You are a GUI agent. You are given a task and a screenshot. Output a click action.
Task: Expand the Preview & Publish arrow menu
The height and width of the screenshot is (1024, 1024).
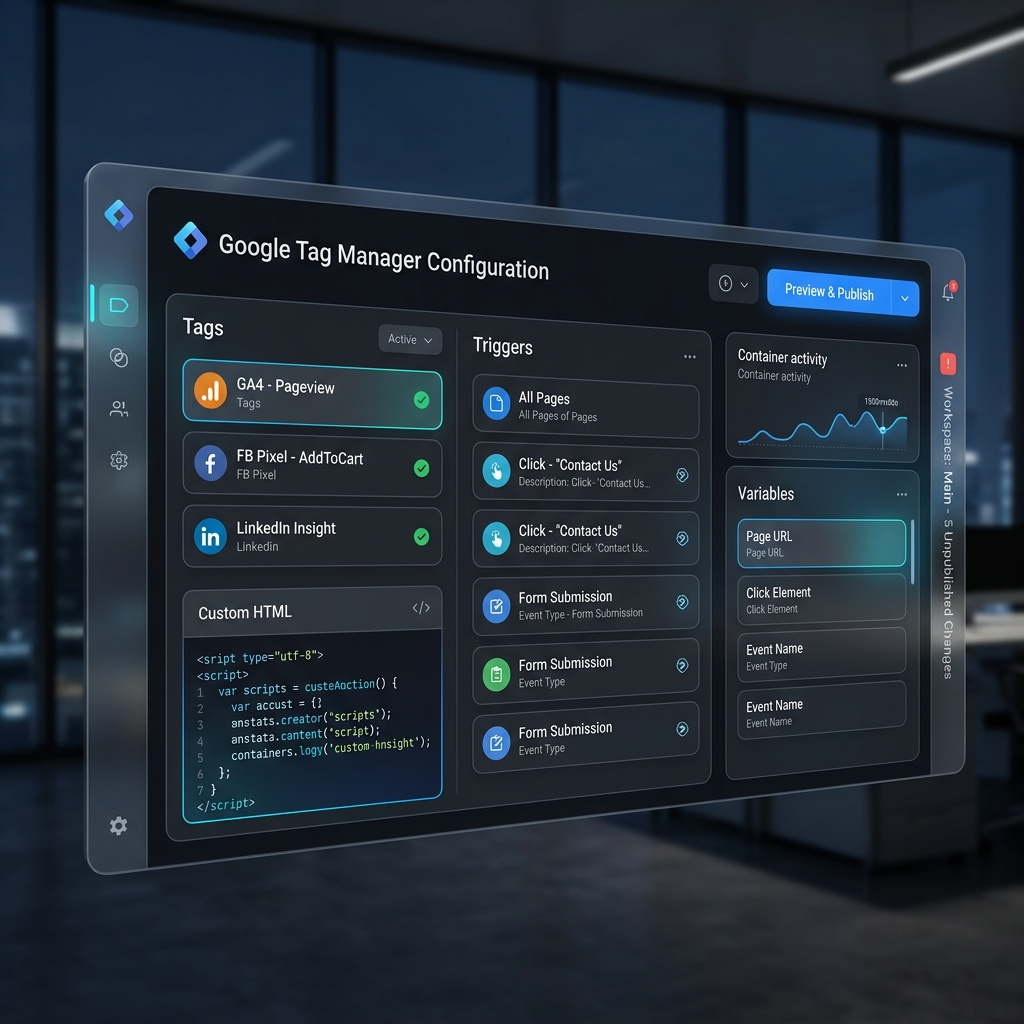pos(904,298)
